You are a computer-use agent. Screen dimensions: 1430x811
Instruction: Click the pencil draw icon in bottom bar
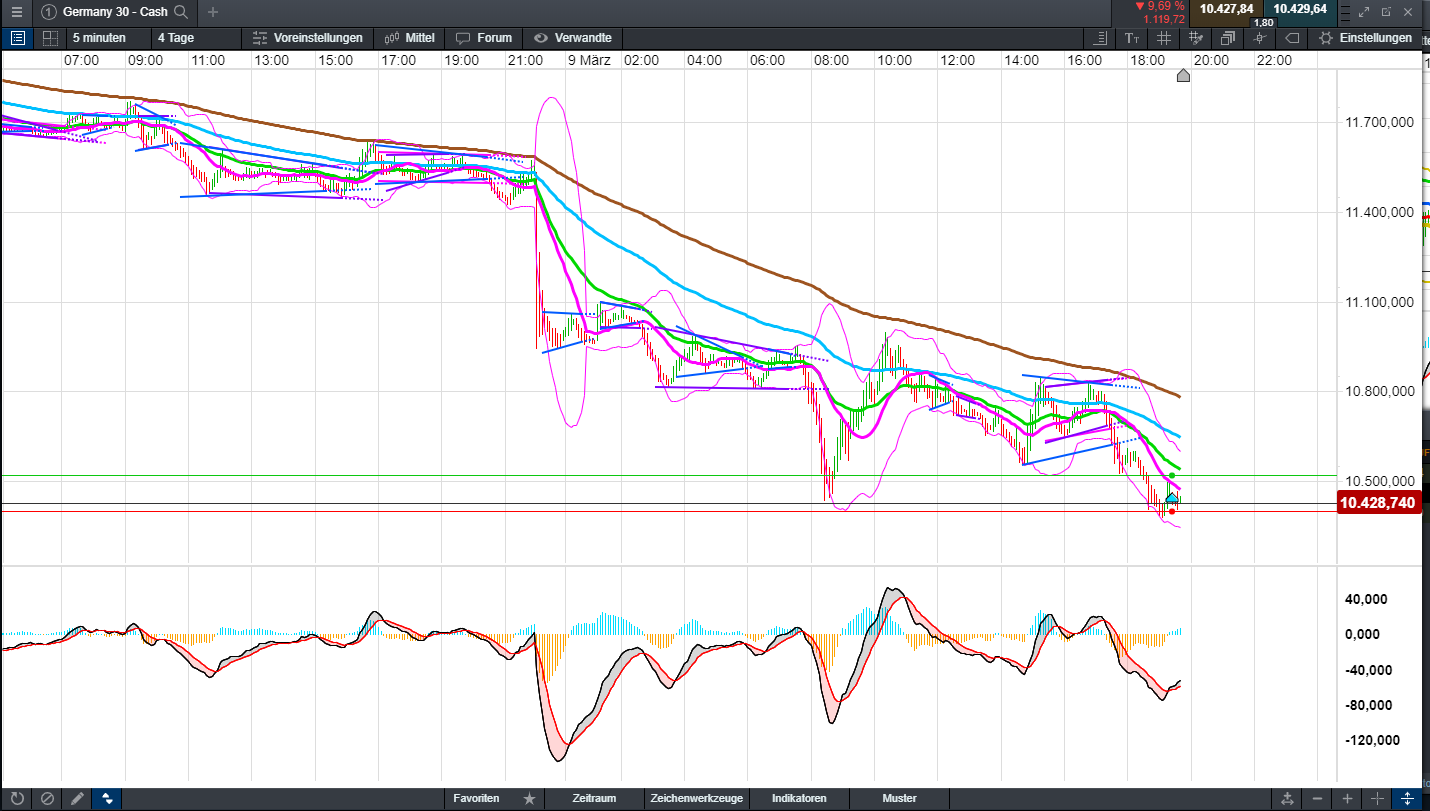click(77, 799)
